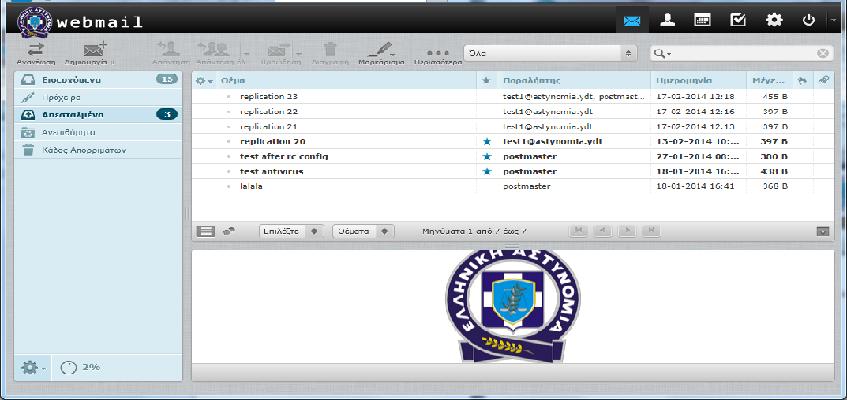Expand Reply-all options arrow
Screen dimensions: 847x400
[246, 54]
